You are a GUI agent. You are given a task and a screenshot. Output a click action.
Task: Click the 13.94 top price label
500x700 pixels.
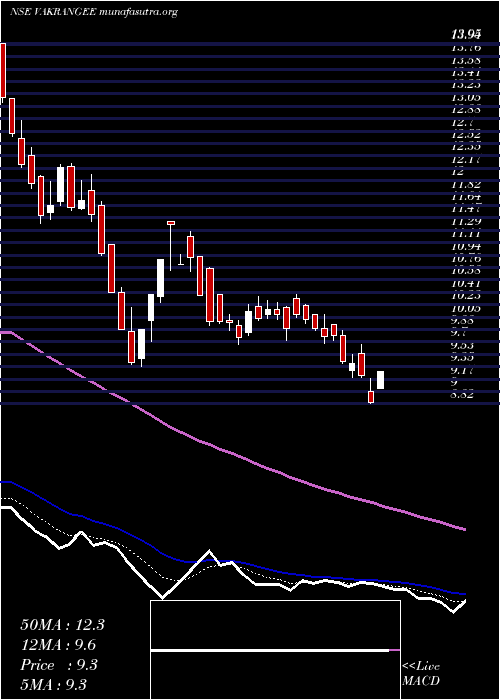point(467,34)
